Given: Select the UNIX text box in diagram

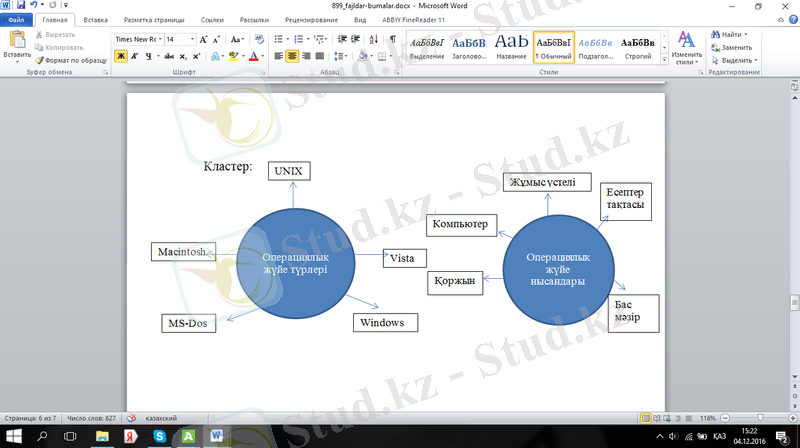Looking at the screenshot, I should click(x=289, y=171).
